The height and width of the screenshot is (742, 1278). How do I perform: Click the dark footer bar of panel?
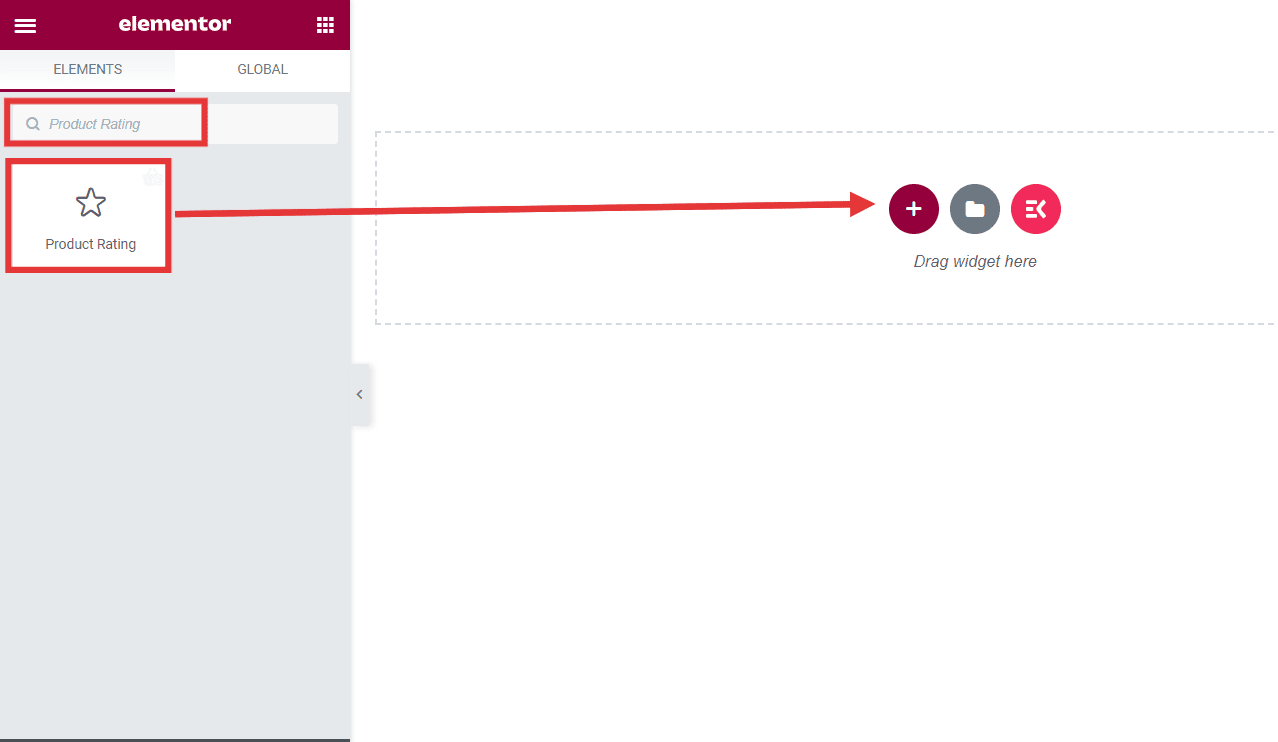[175, 740]
